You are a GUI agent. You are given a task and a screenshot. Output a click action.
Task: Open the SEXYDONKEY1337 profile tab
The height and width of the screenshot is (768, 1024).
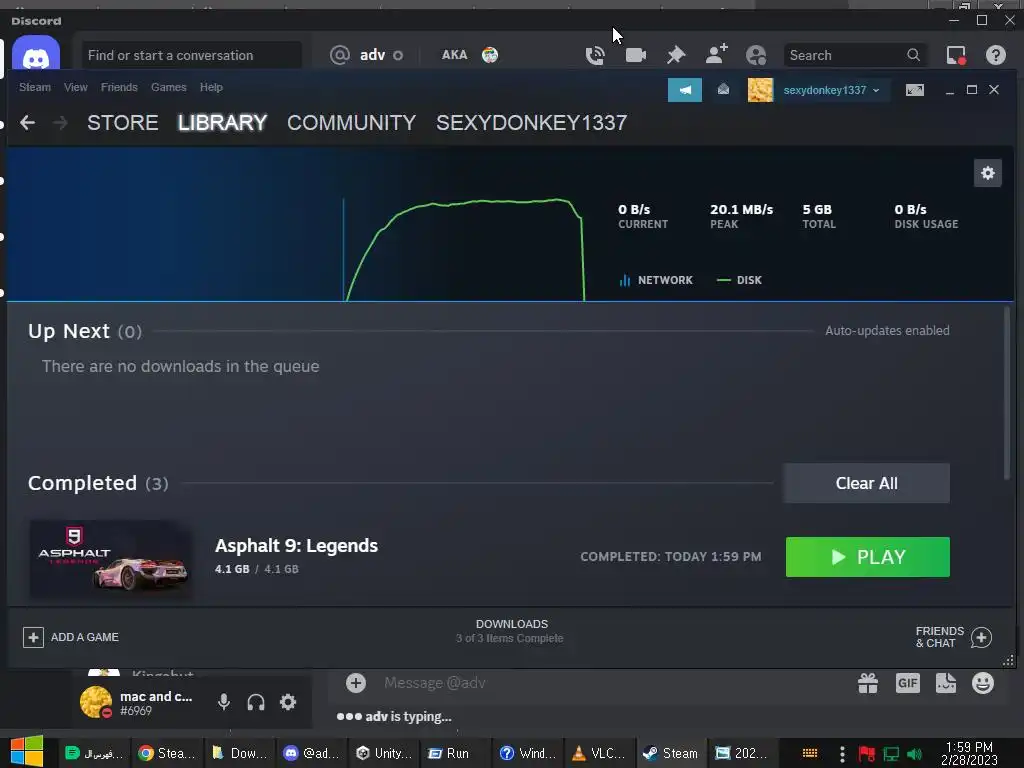click(532, 123)
